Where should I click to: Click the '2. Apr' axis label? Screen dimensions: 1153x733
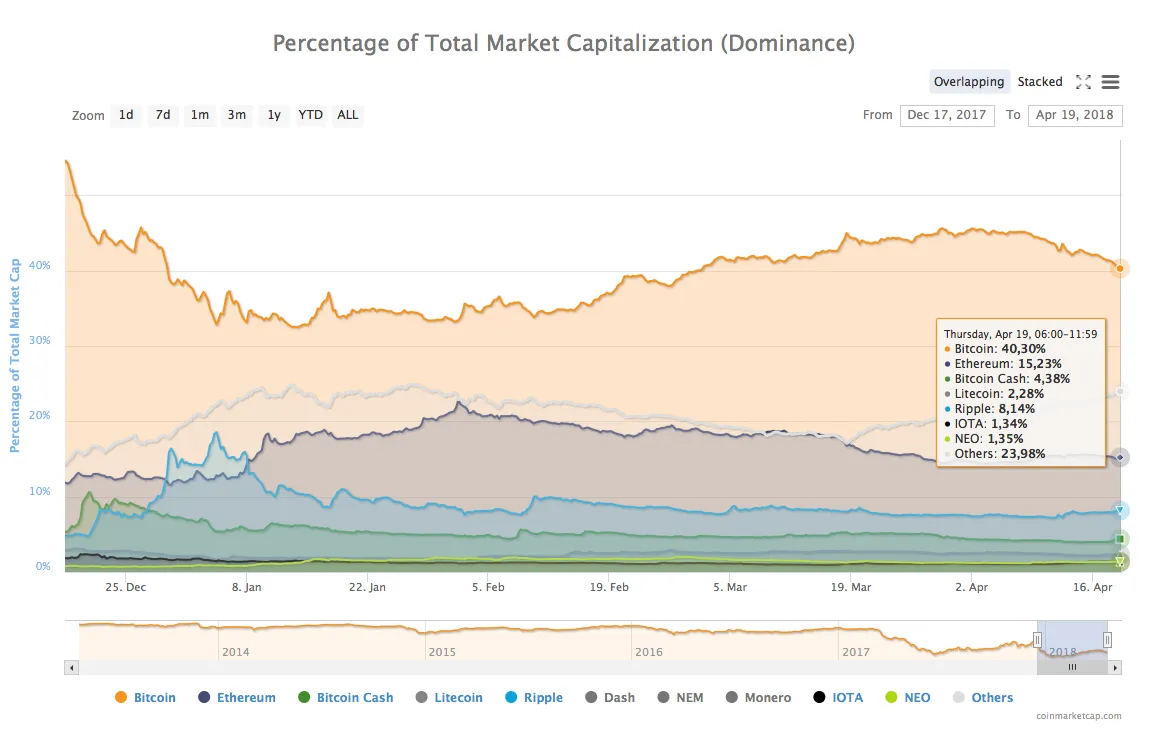pos(971,587)
